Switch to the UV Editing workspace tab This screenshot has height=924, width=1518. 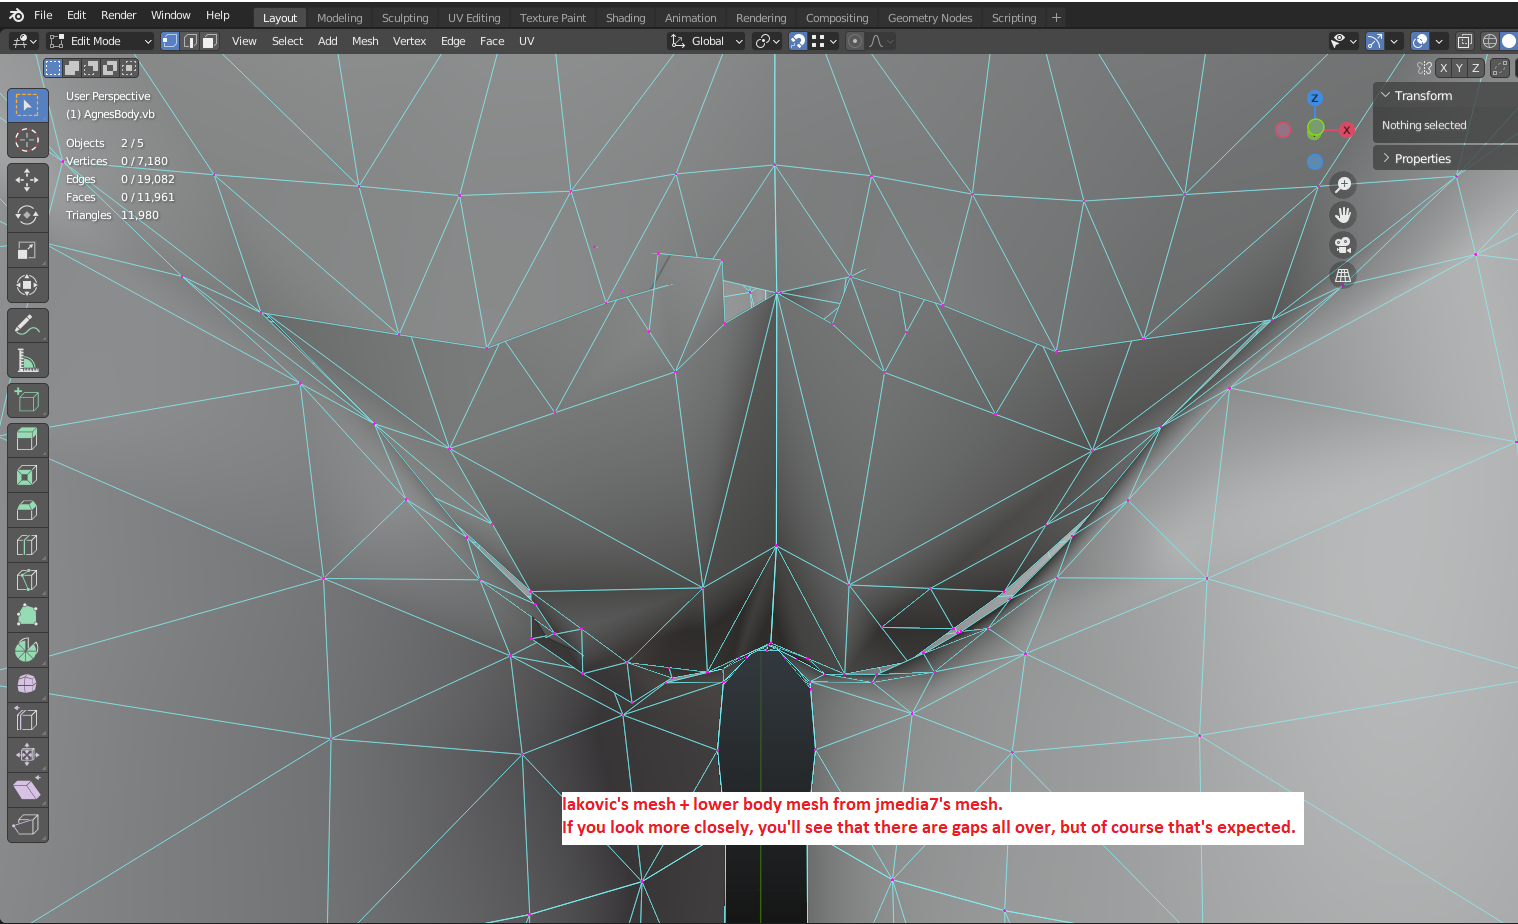click(x=474, y=18)
